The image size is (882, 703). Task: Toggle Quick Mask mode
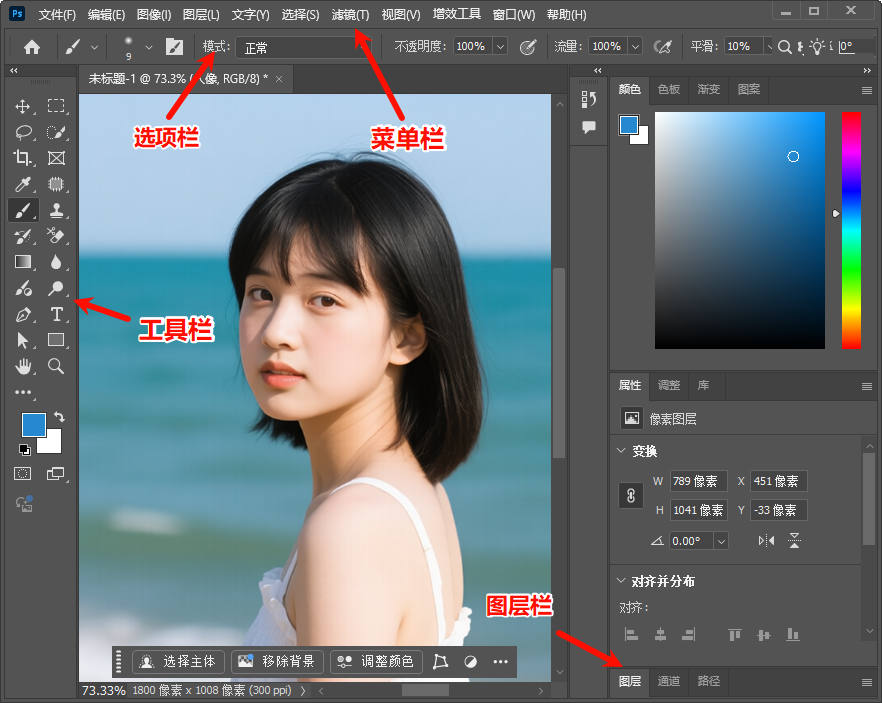23,473
